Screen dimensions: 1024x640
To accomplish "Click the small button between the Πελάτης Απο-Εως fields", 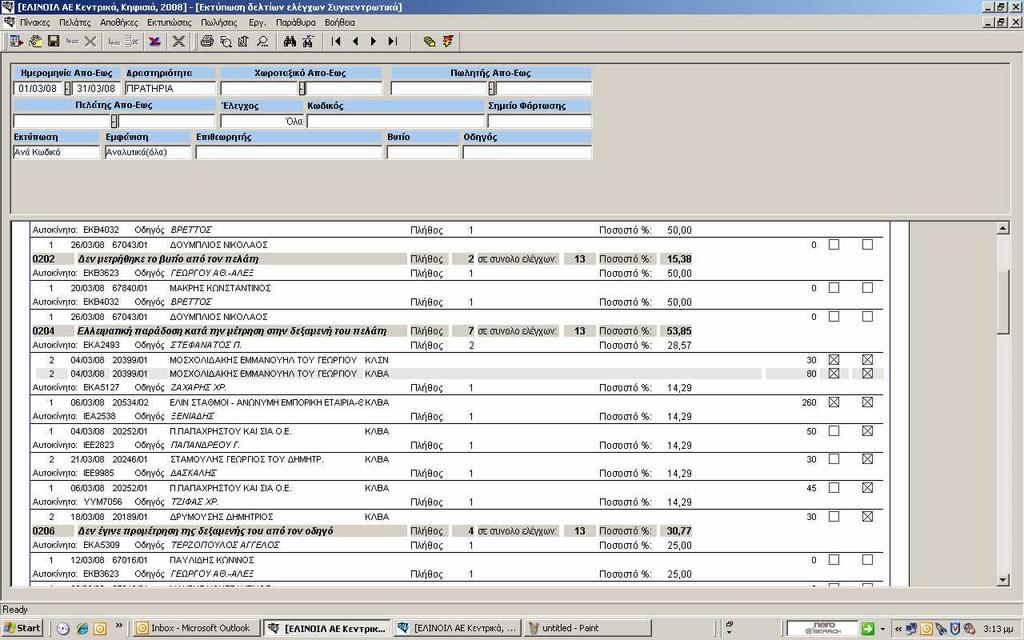I will 114,121.
